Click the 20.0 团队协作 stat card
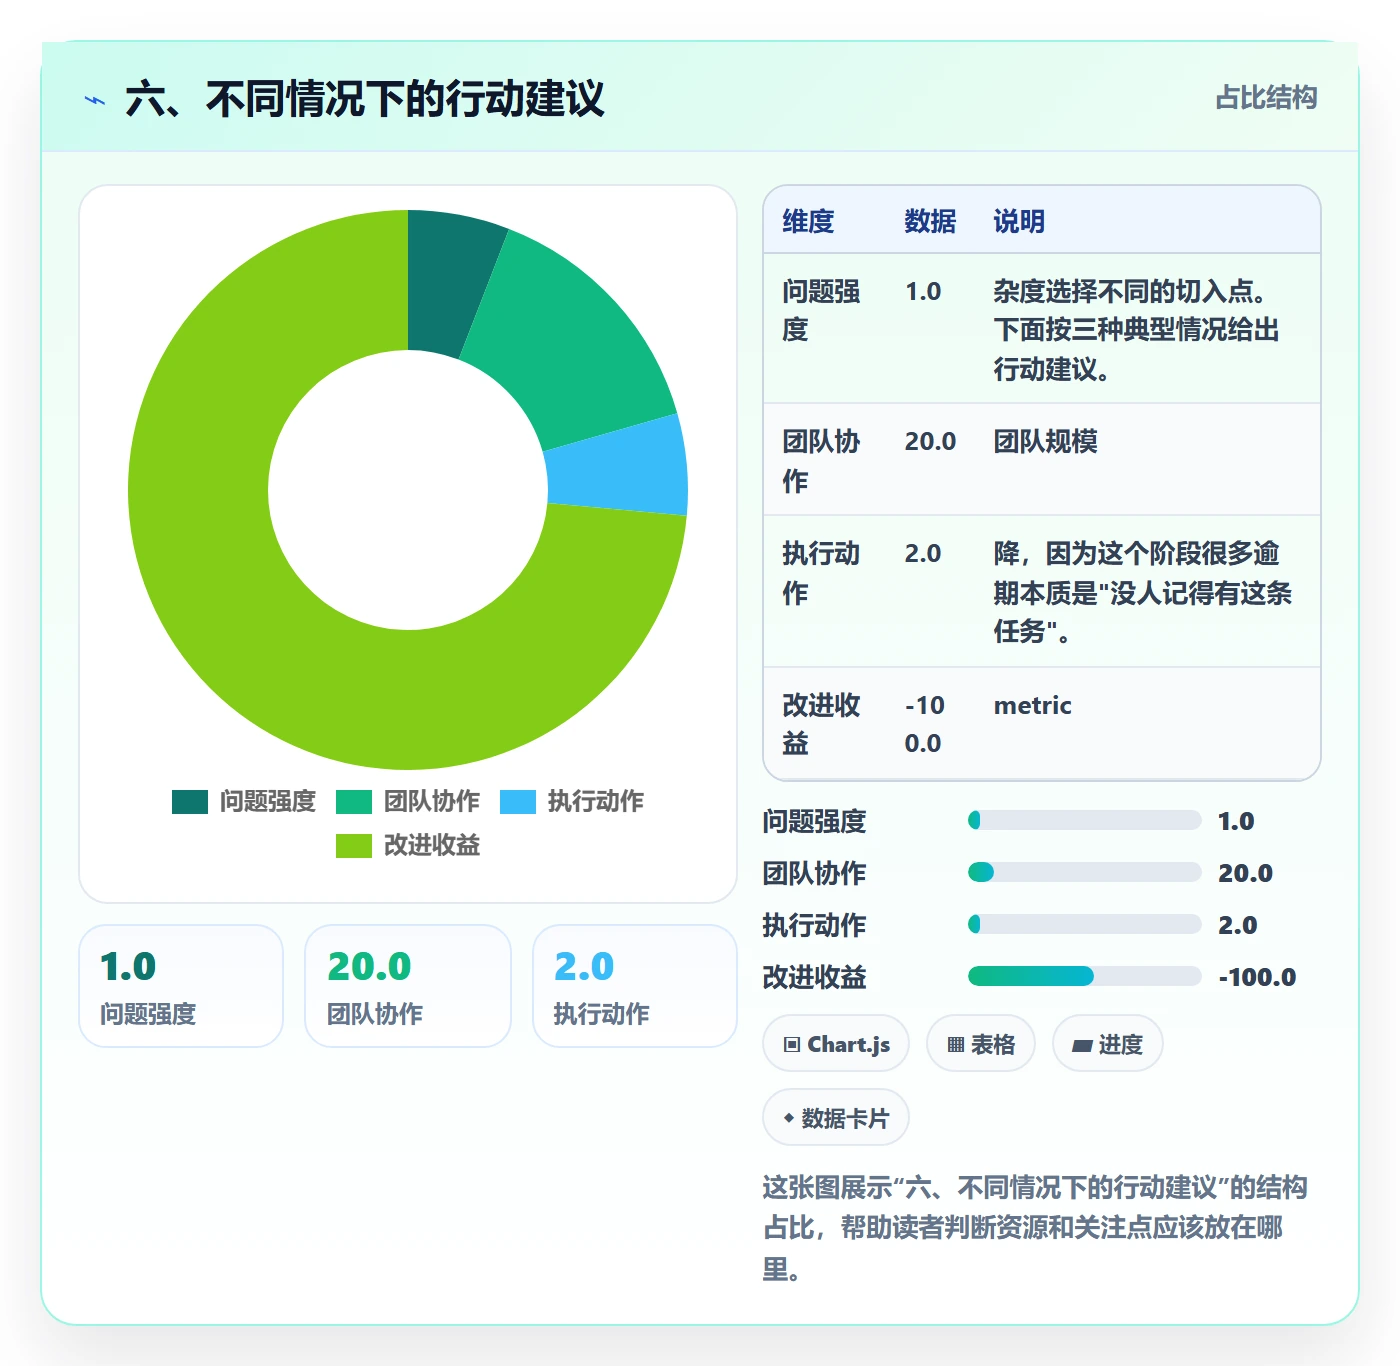The width and height of the screenshot is (1400, 1366). click(408, 986)
